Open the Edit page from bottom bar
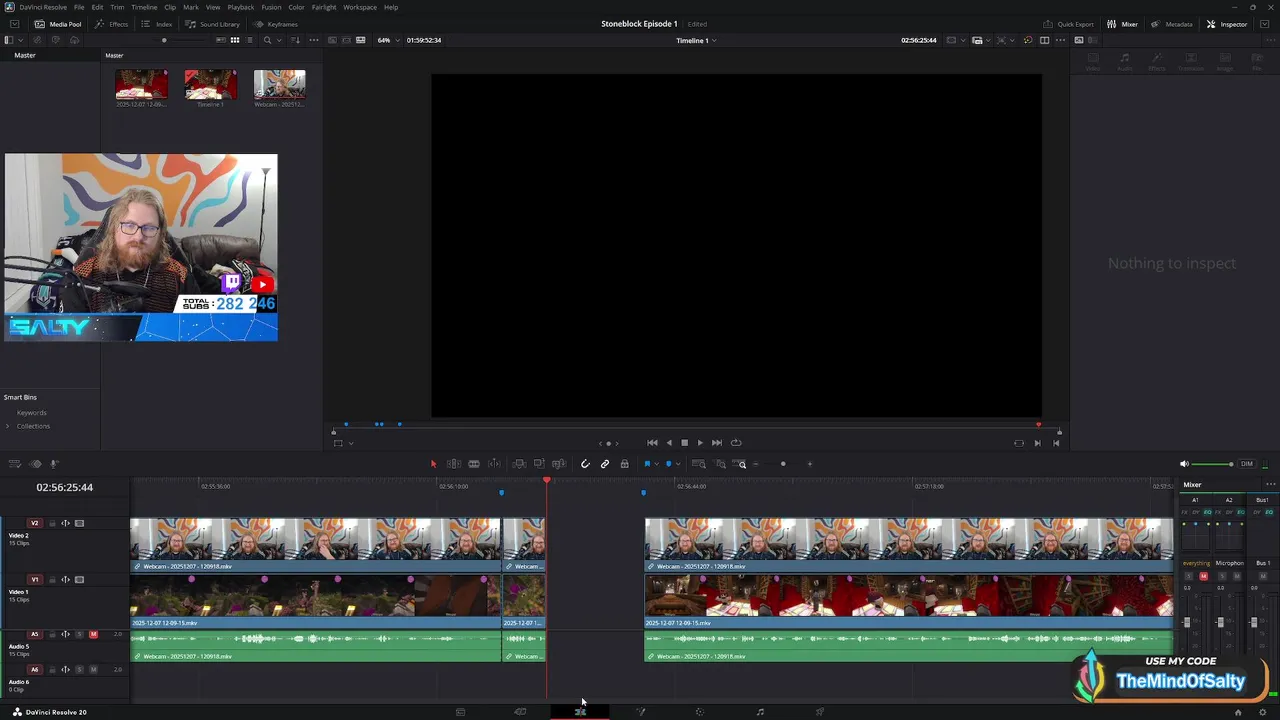The height and width of the screenshot is (720, 1280). pos(580,712)
